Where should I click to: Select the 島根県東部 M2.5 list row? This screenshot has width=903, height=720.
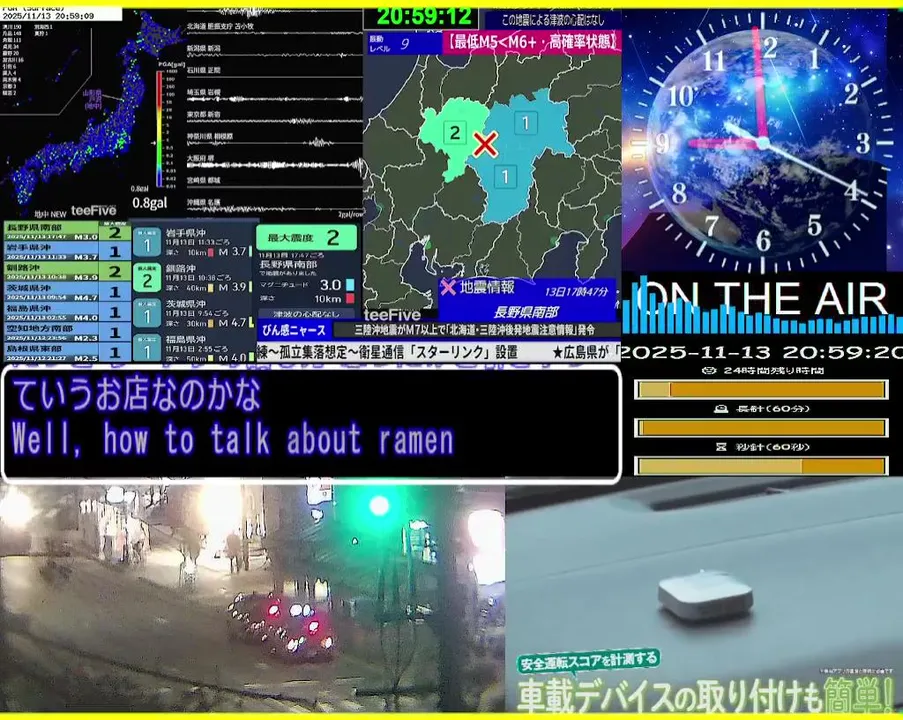point(67,352)
